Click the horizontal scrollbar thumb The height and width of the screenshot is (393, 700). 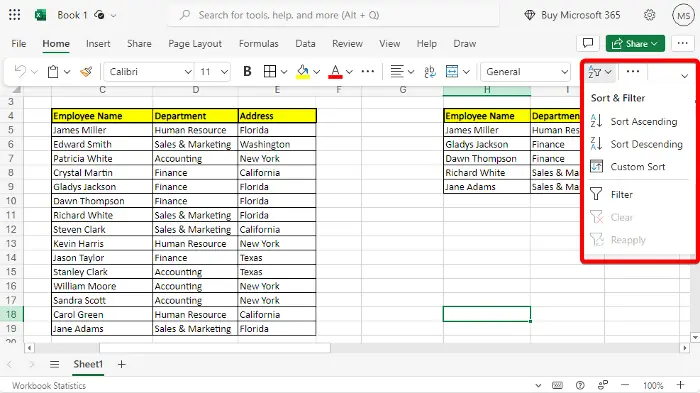(x=215, y=347)
